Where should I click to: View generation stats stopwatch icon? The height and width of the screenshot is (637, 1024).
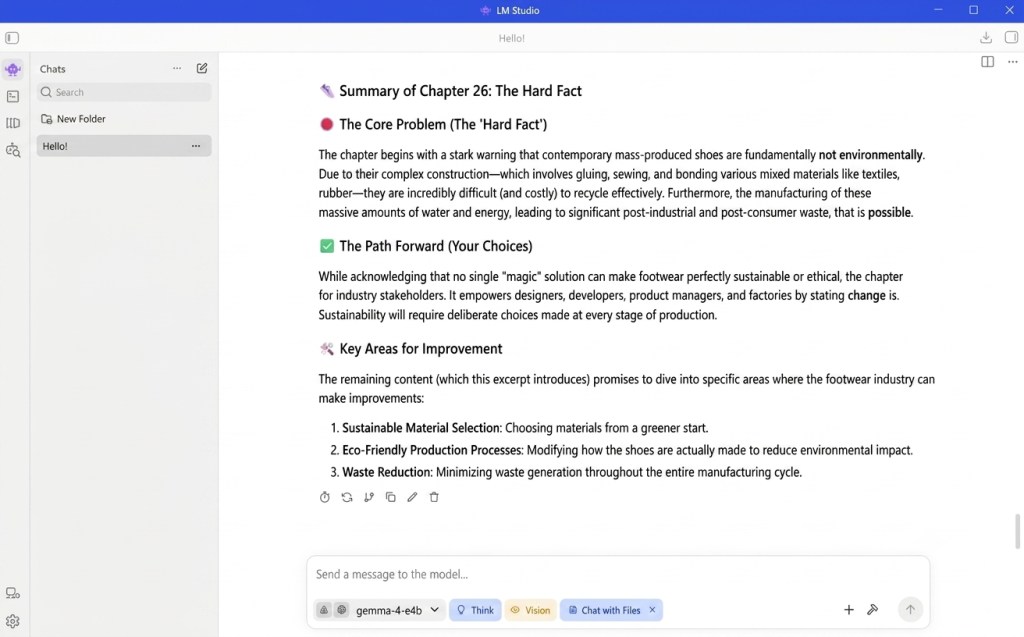tap(325, 497)
